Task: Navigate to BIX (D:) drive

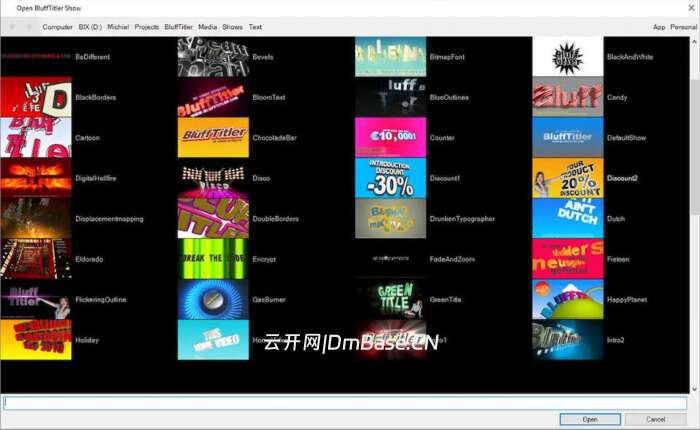Action: (90, 27)
